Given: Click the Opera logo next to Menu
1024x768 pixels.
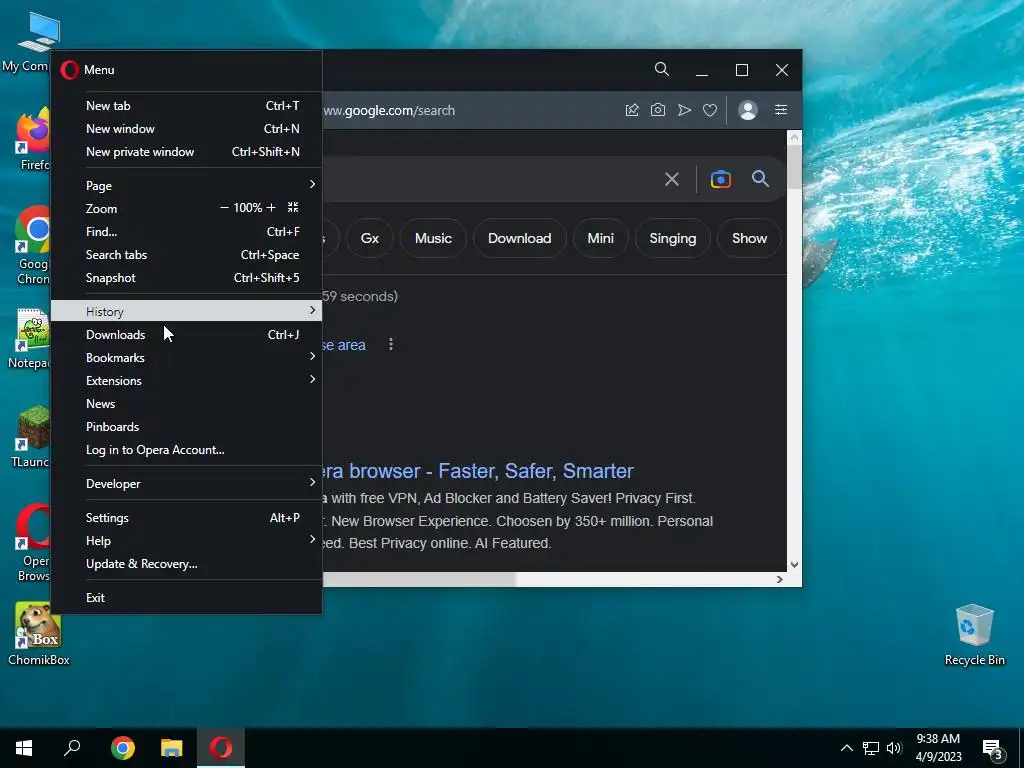Looking at the screenshot, I should click(69, 70).
